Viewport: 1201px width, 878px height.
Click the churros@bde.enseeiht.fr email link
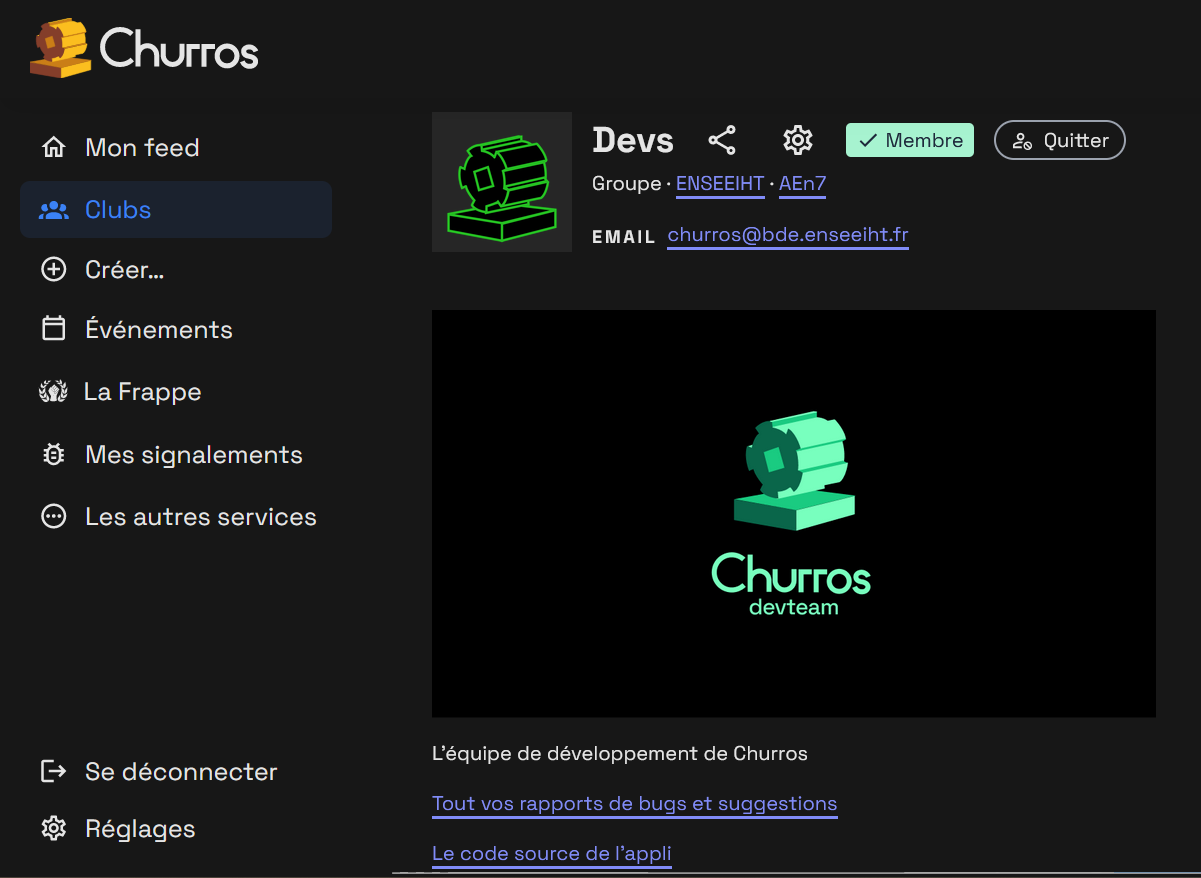click(x=787, y=235)
